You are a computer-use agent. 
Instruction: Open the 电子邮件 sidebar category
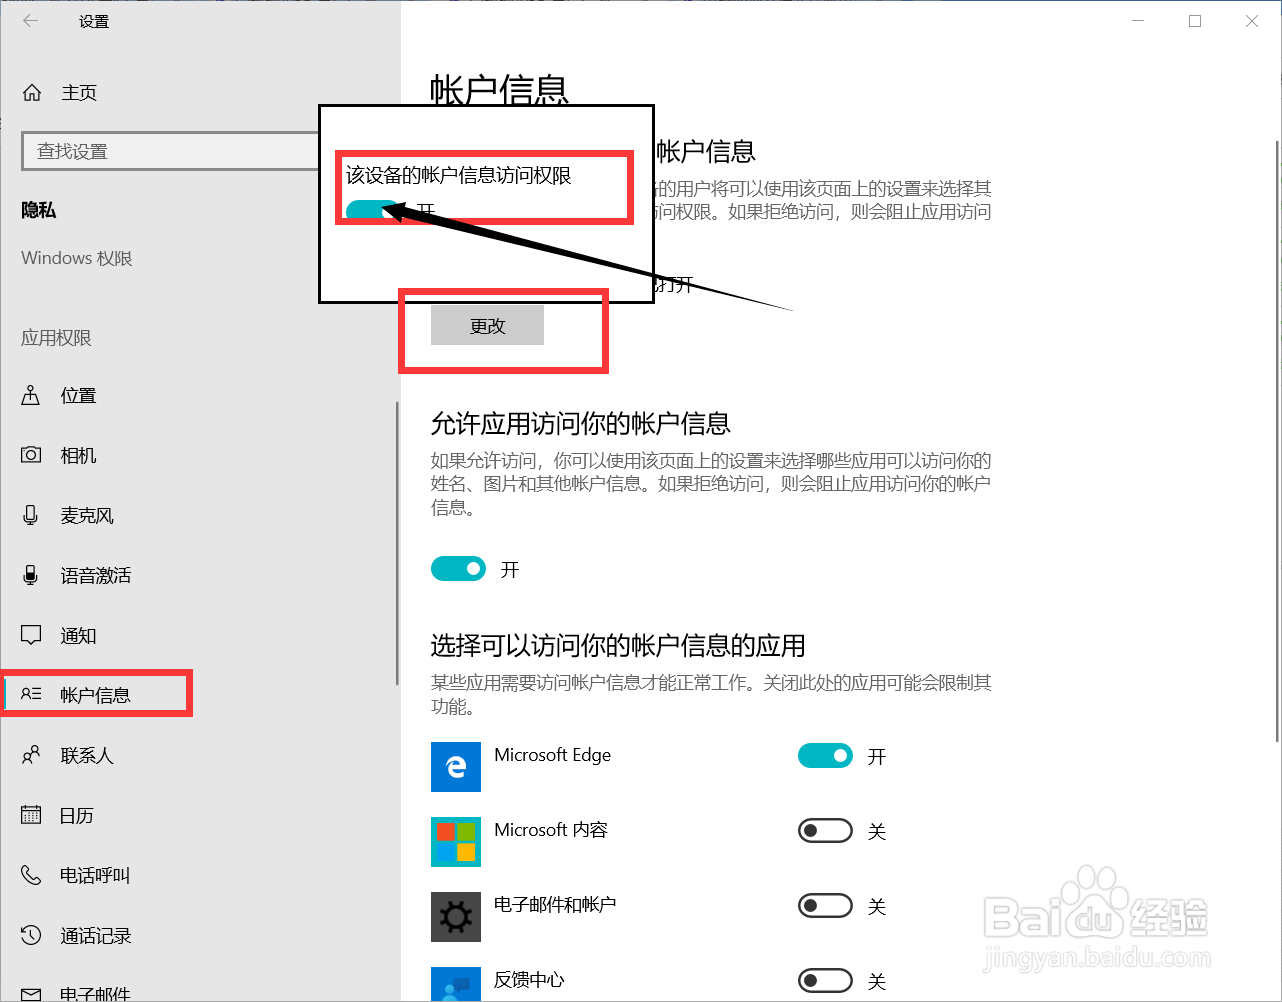point(30,995)
